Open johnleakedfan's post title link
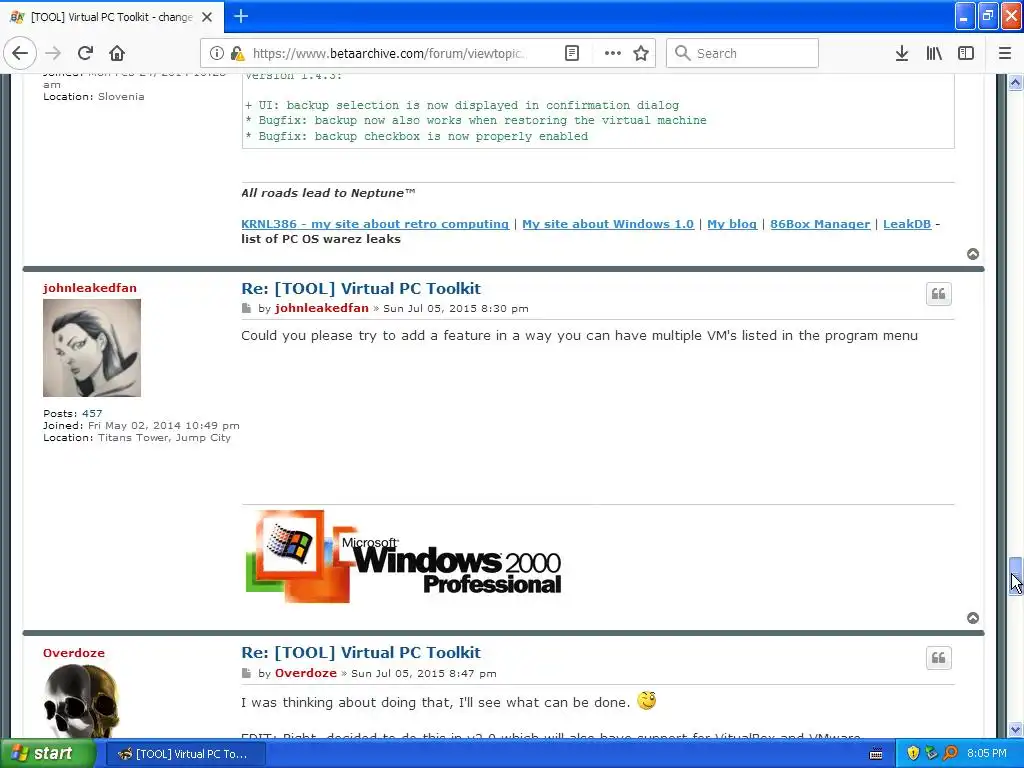1024x768 pixels. 361,289
